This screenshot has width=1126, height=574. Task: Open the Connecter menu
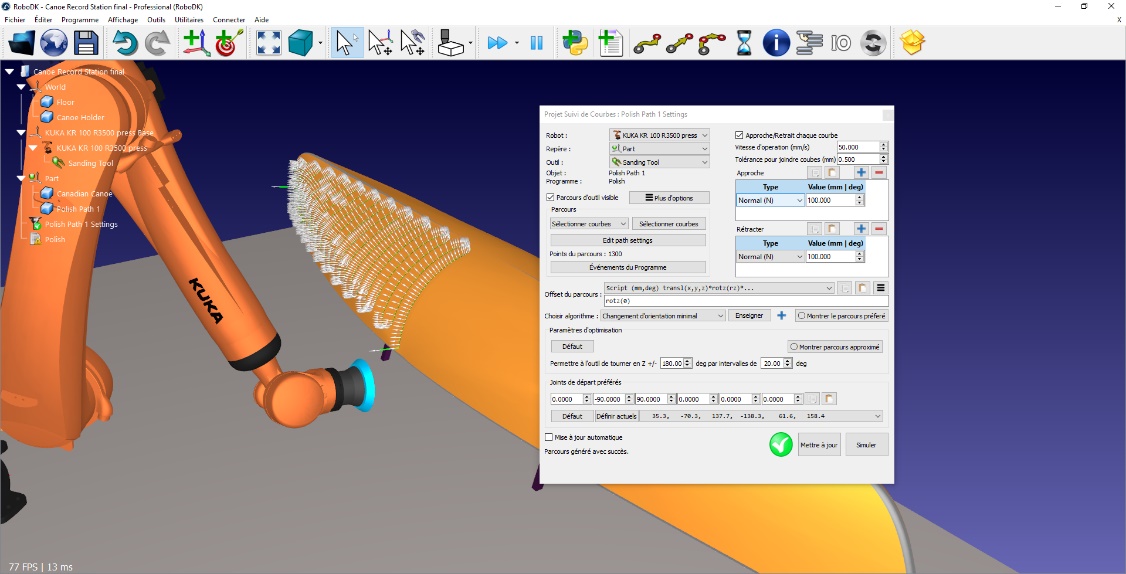coord(228,19)
